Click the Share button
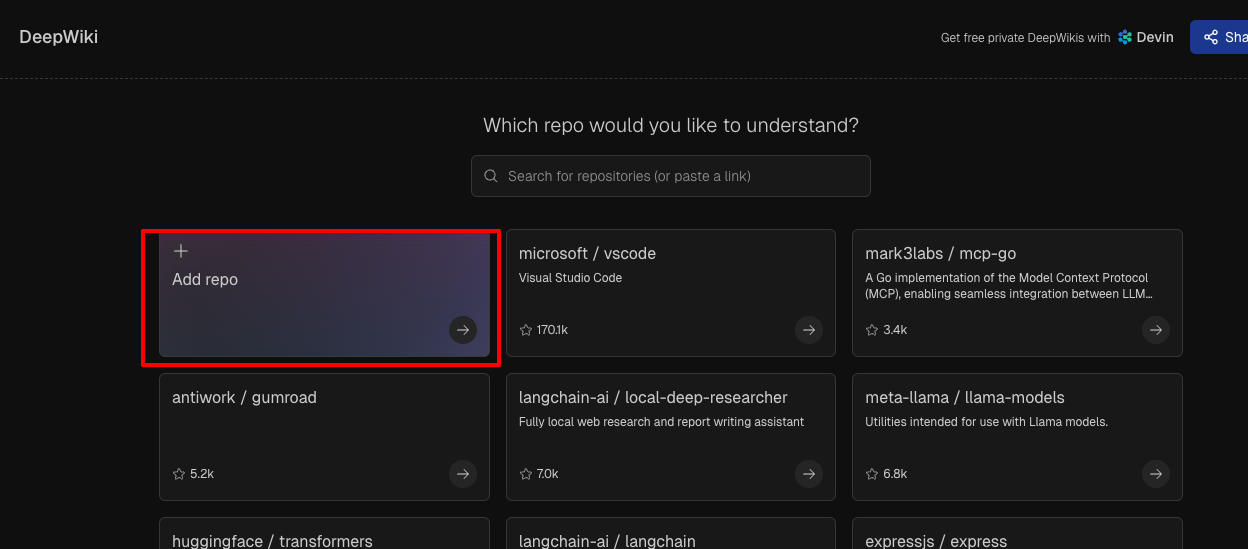Viewport: 1248px width, 549px height. [x=1219, y=37]
